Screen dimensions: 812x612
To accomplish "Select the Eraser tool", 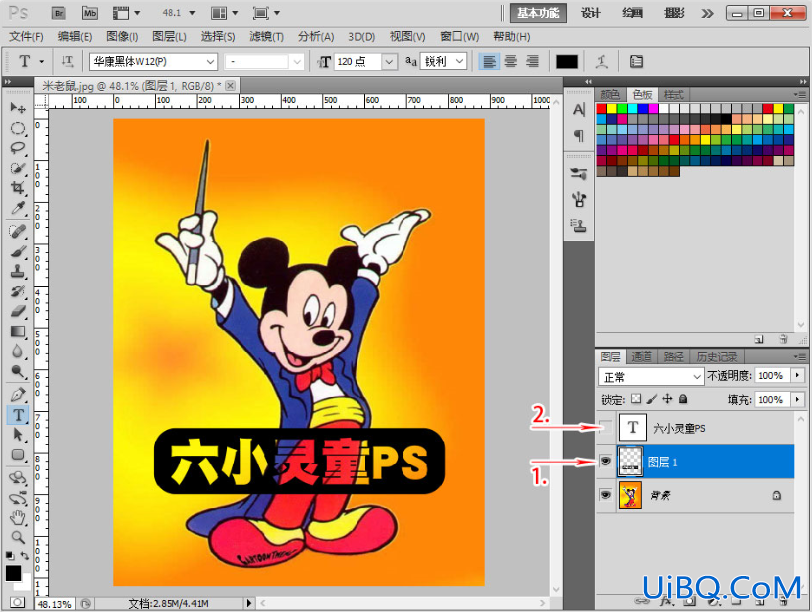I will (18, 312).
